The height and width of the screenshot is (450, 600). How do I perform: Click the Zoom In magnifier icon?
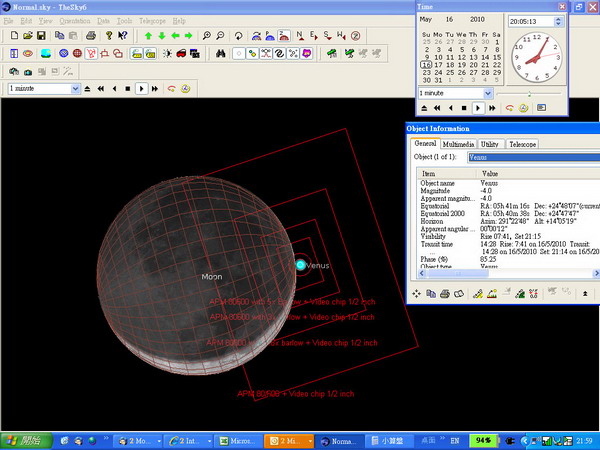[x=205, y=36]
